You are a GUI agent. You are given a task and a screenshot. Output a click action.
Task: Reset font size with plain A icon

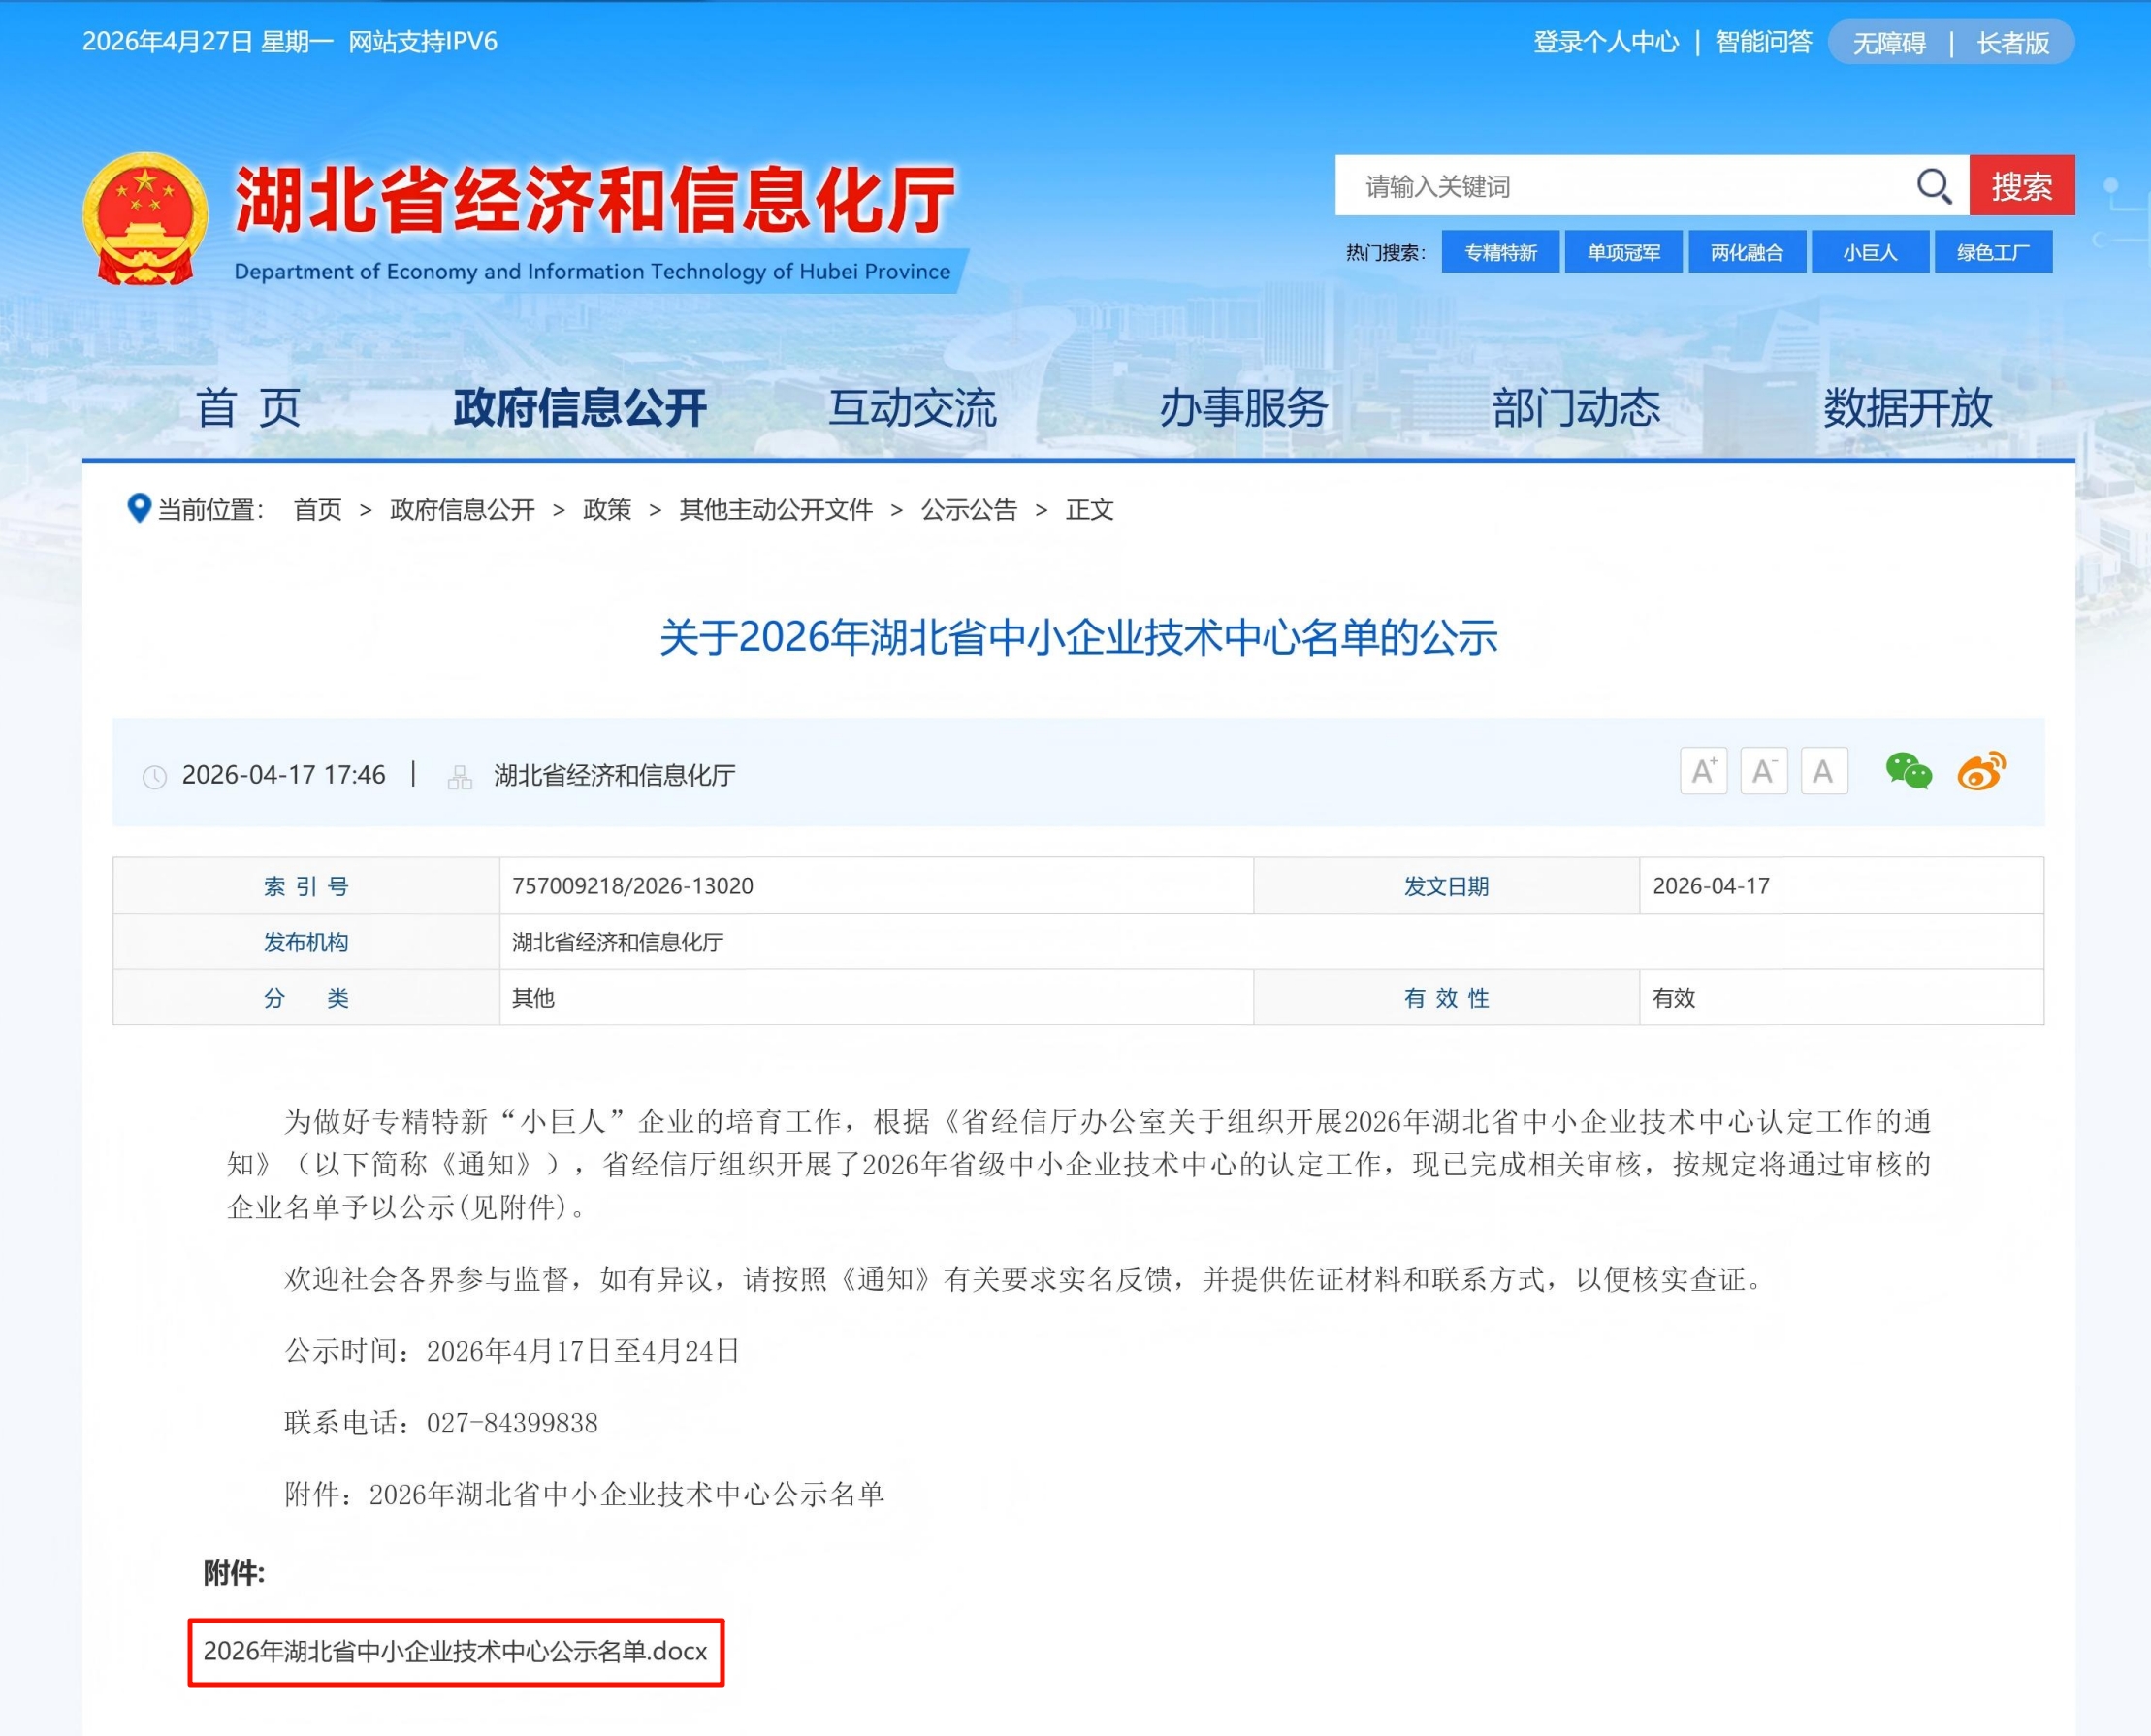pos(1823,771)
